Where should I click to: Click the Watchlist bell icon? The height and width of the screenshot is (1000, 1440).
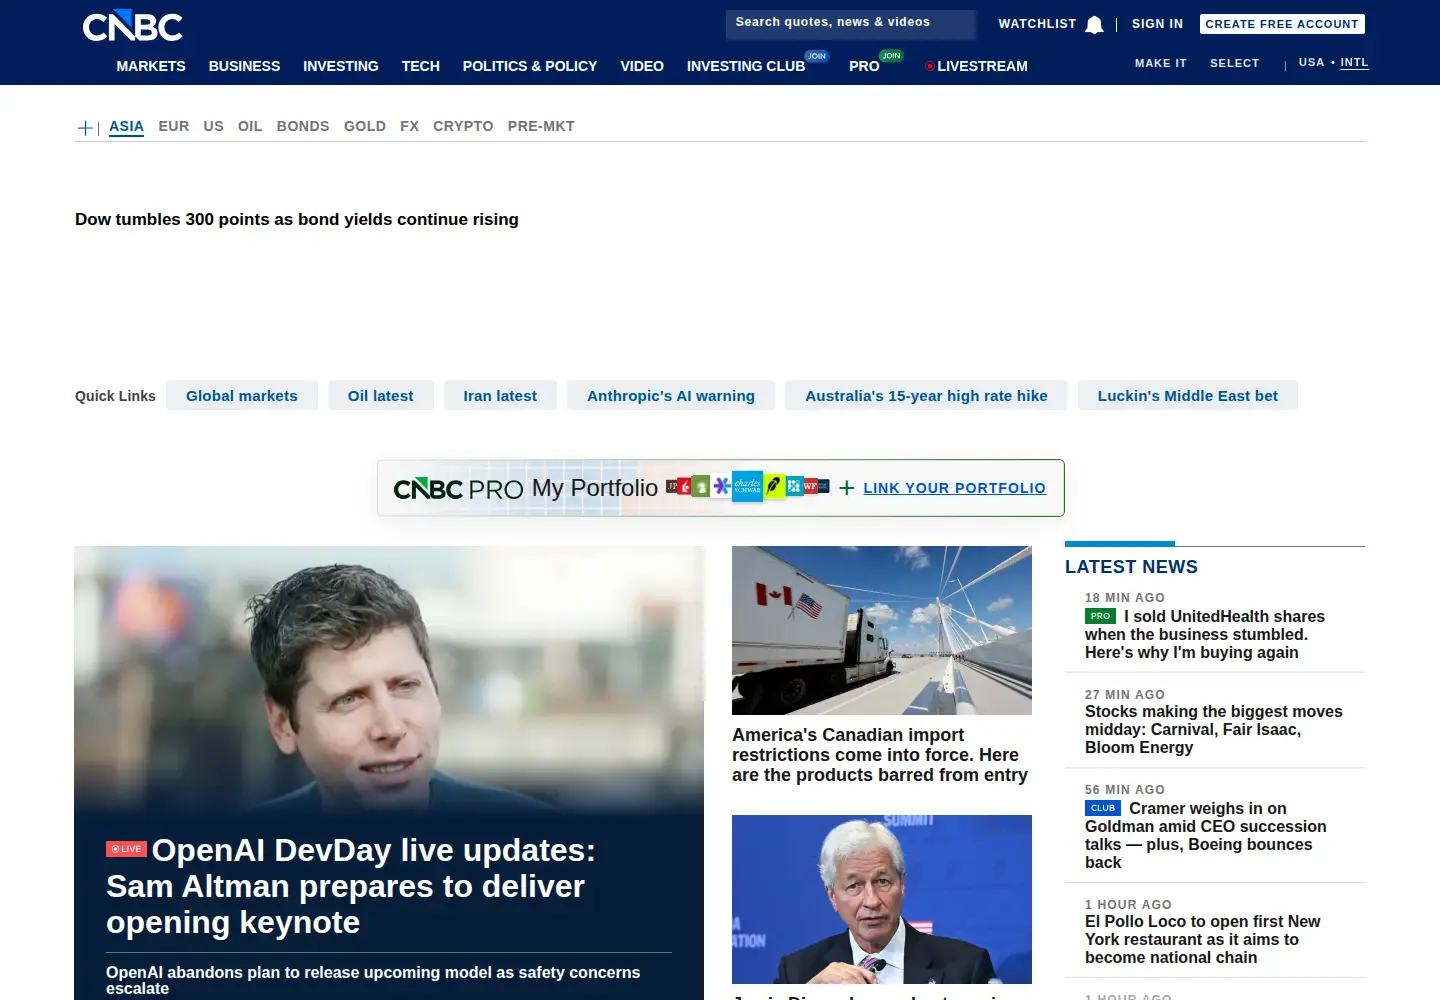click(1094, 25)
